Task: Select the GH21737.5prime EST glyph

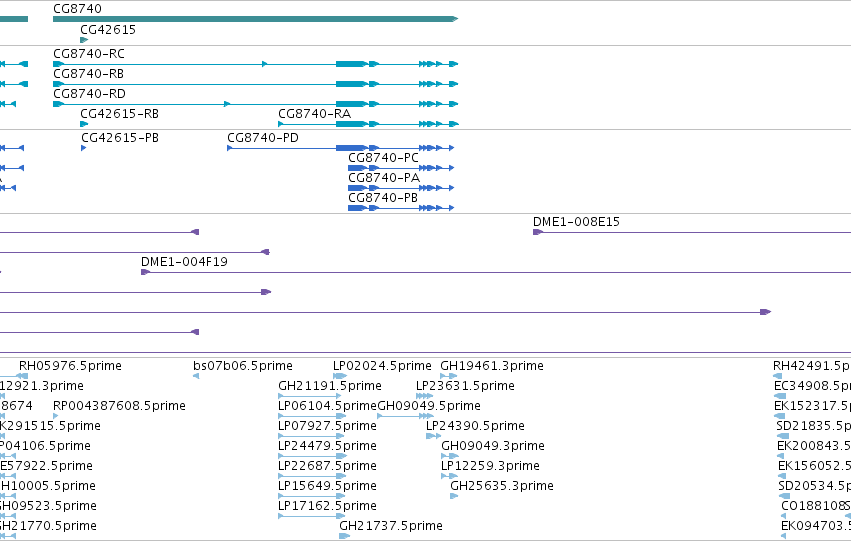Action: coord(345,536)
